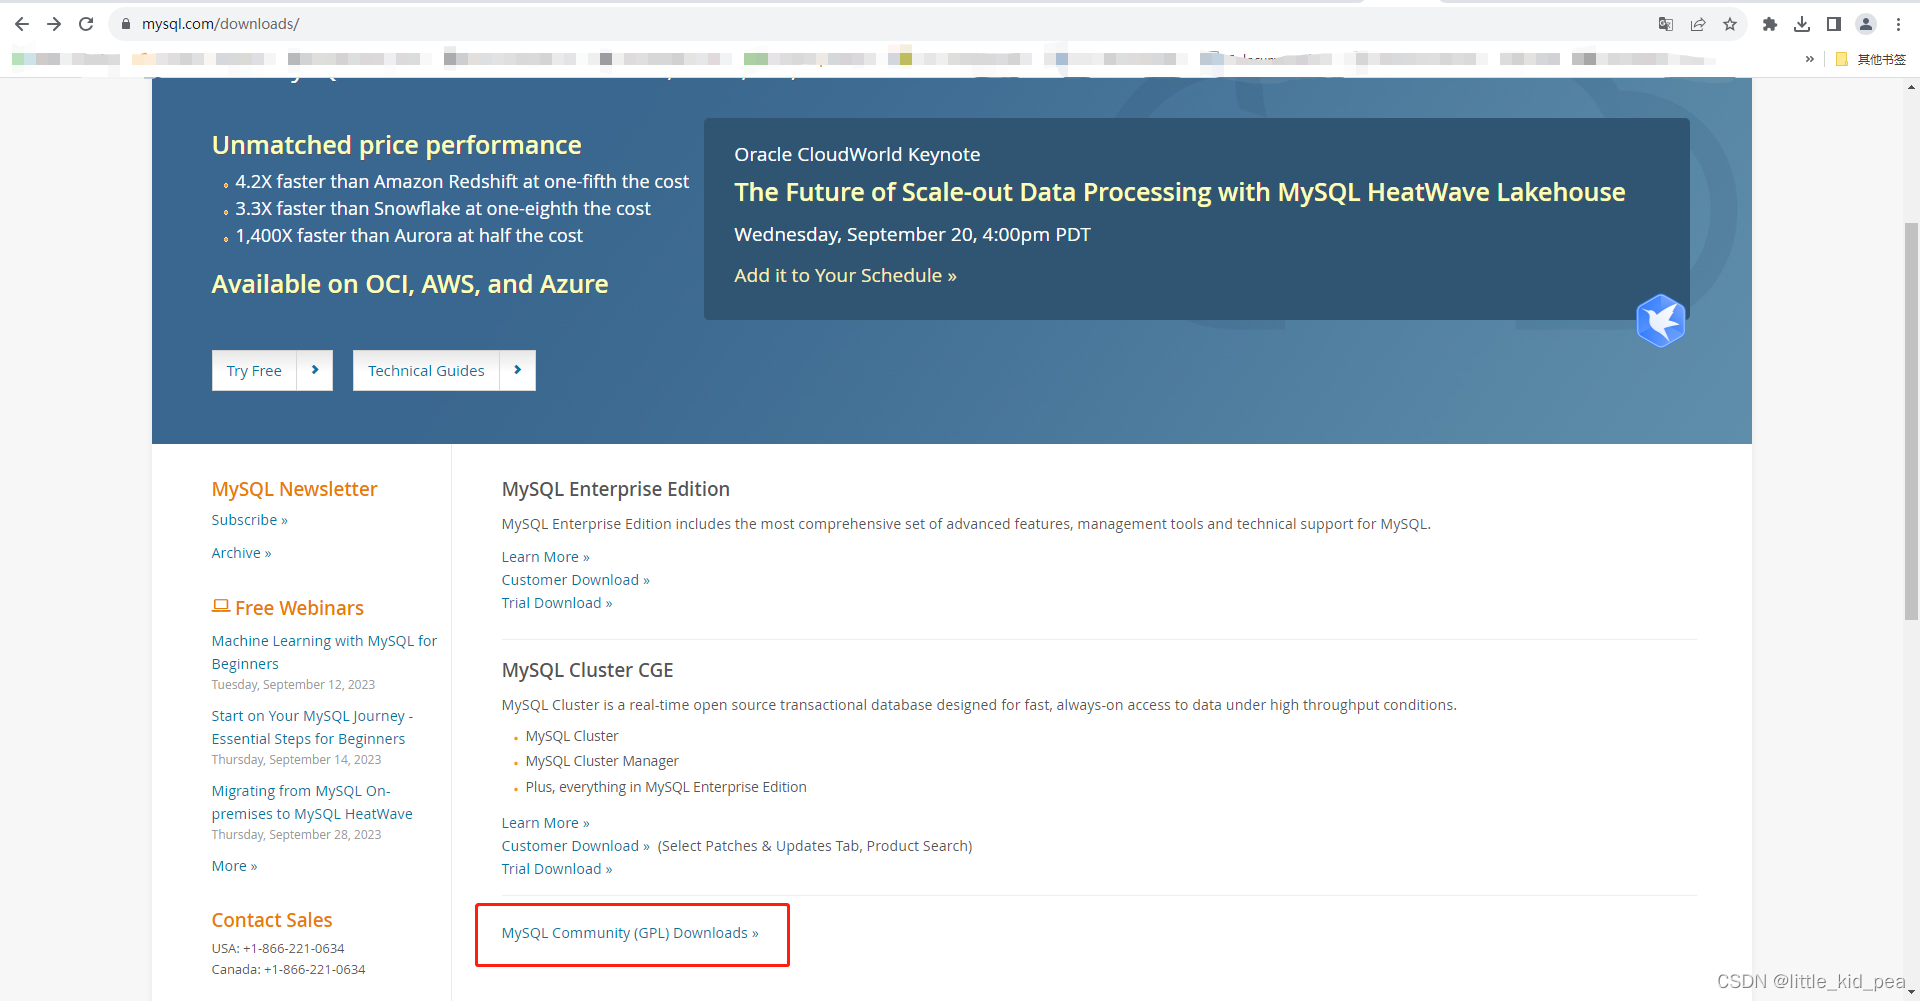
Task: Click the MySQL Cluster Manager bullet item
Action: click(602, 761)
